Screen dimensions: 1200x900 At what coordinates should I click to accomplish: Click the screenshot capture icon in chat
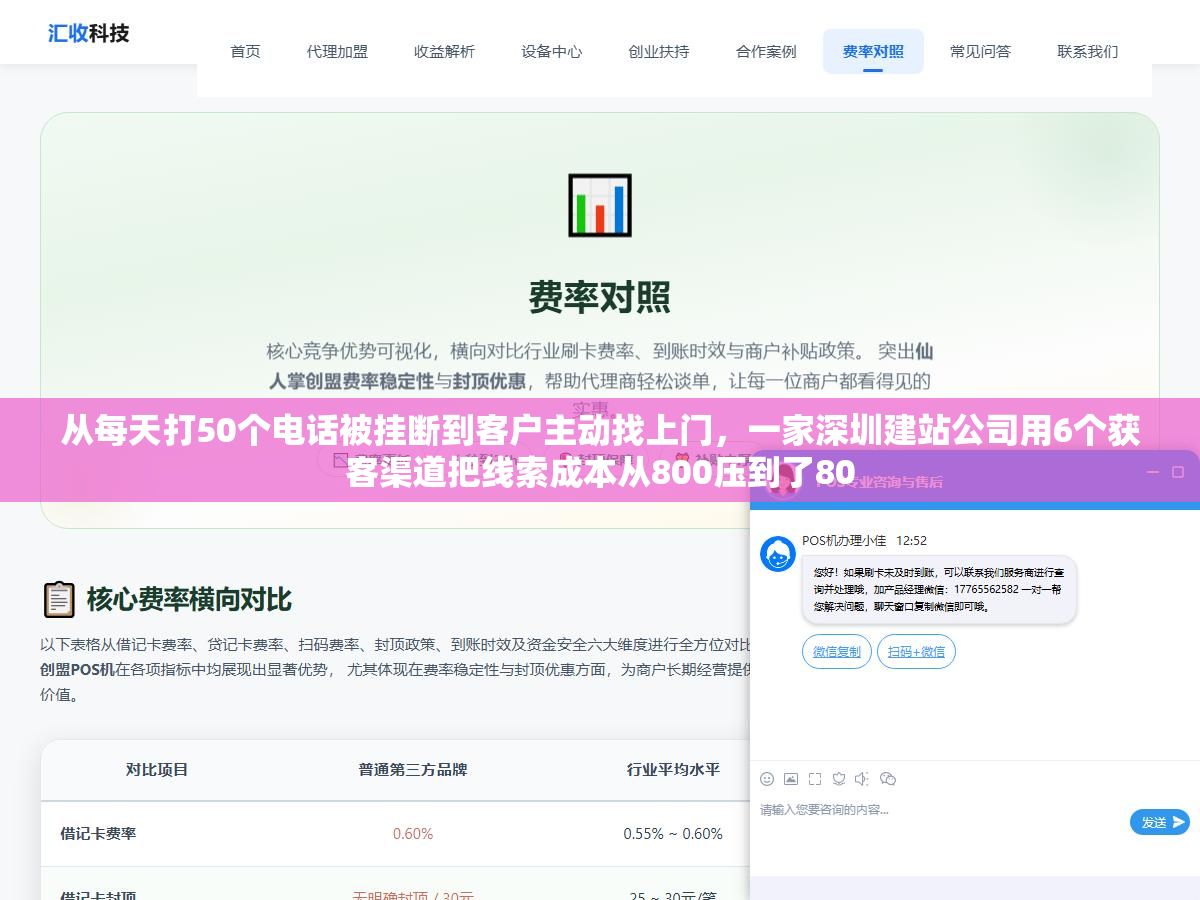[x=815, y=778]
